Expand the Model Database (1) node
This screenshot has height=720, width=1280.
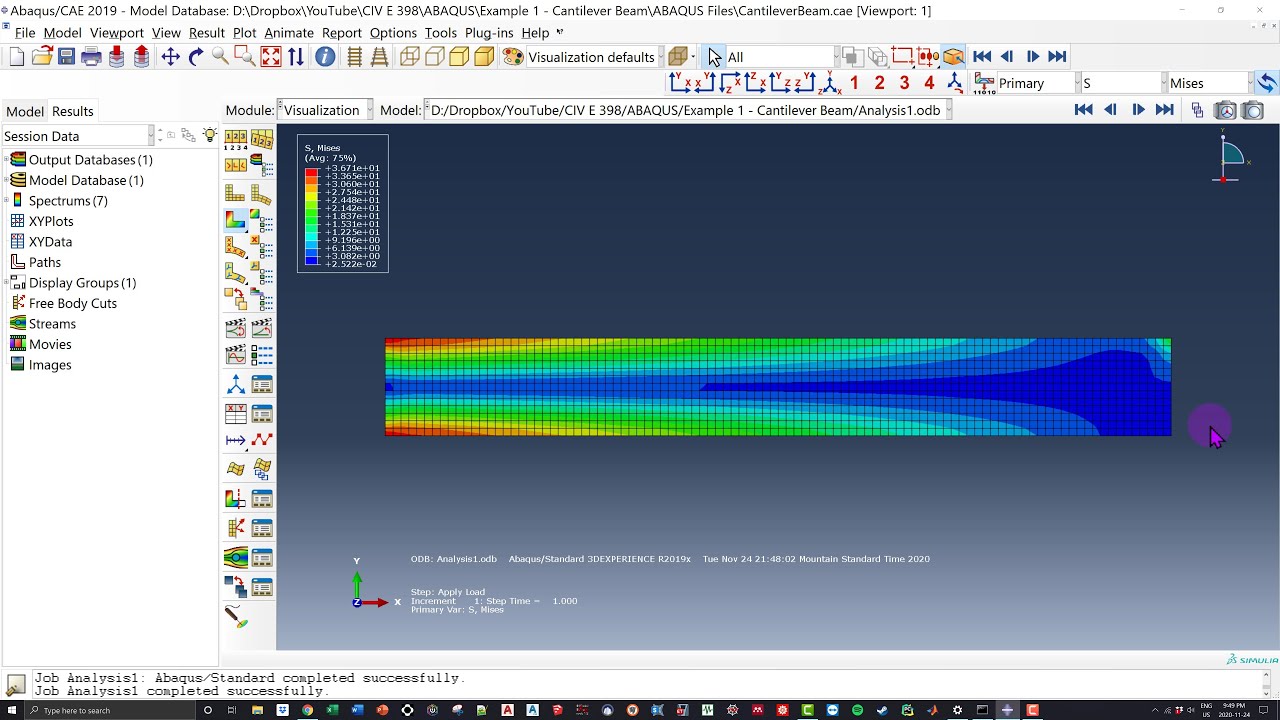(7, 180)
